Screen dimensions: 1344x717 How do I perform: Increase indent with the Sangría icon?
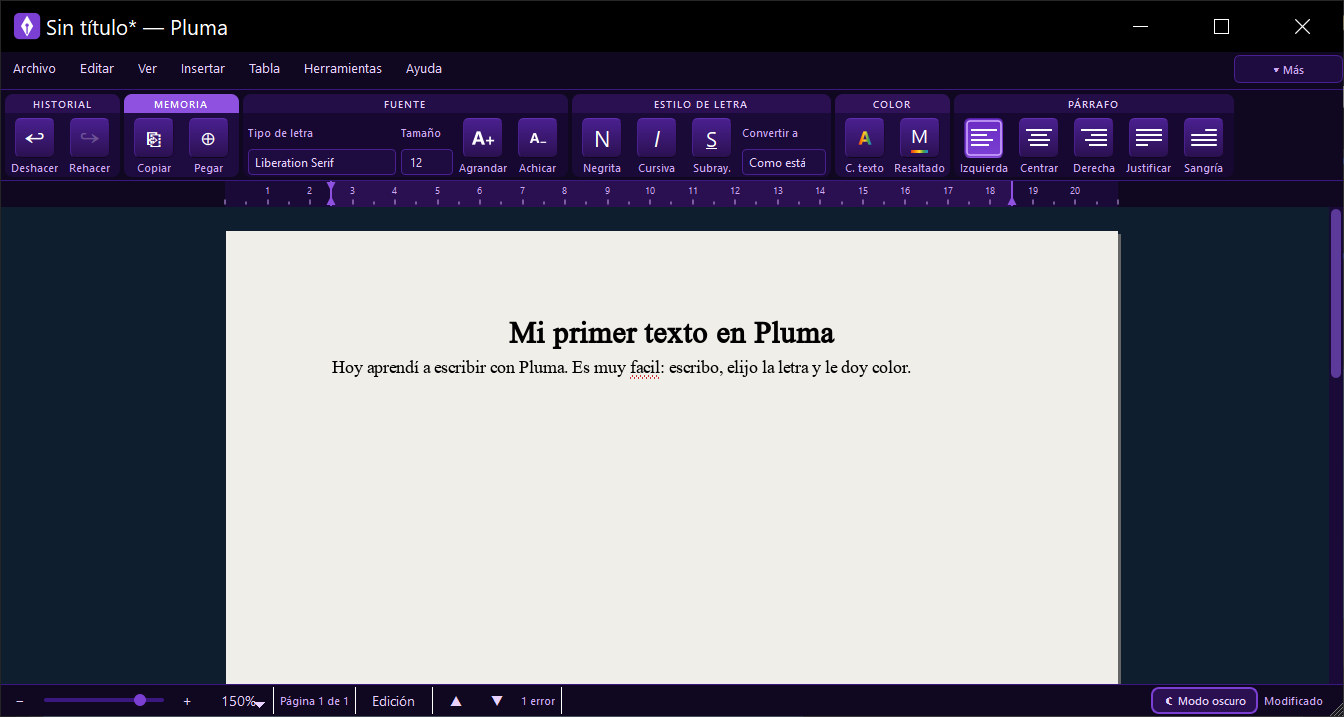[1203, 138]
